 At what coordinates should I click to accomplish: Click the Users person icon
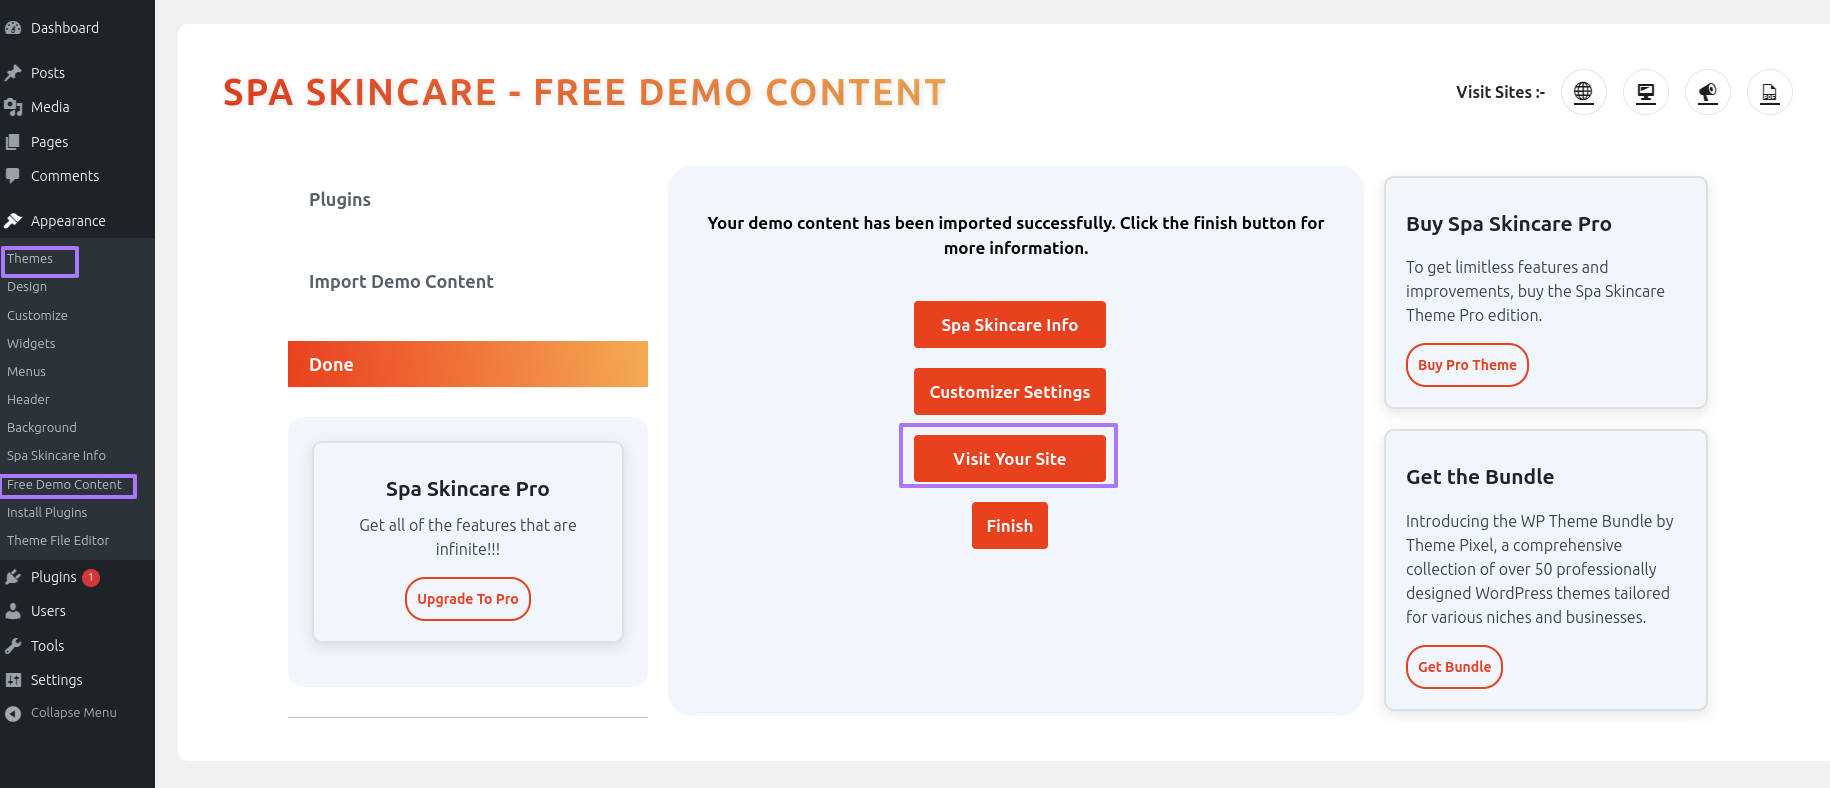tap(13, 611)
